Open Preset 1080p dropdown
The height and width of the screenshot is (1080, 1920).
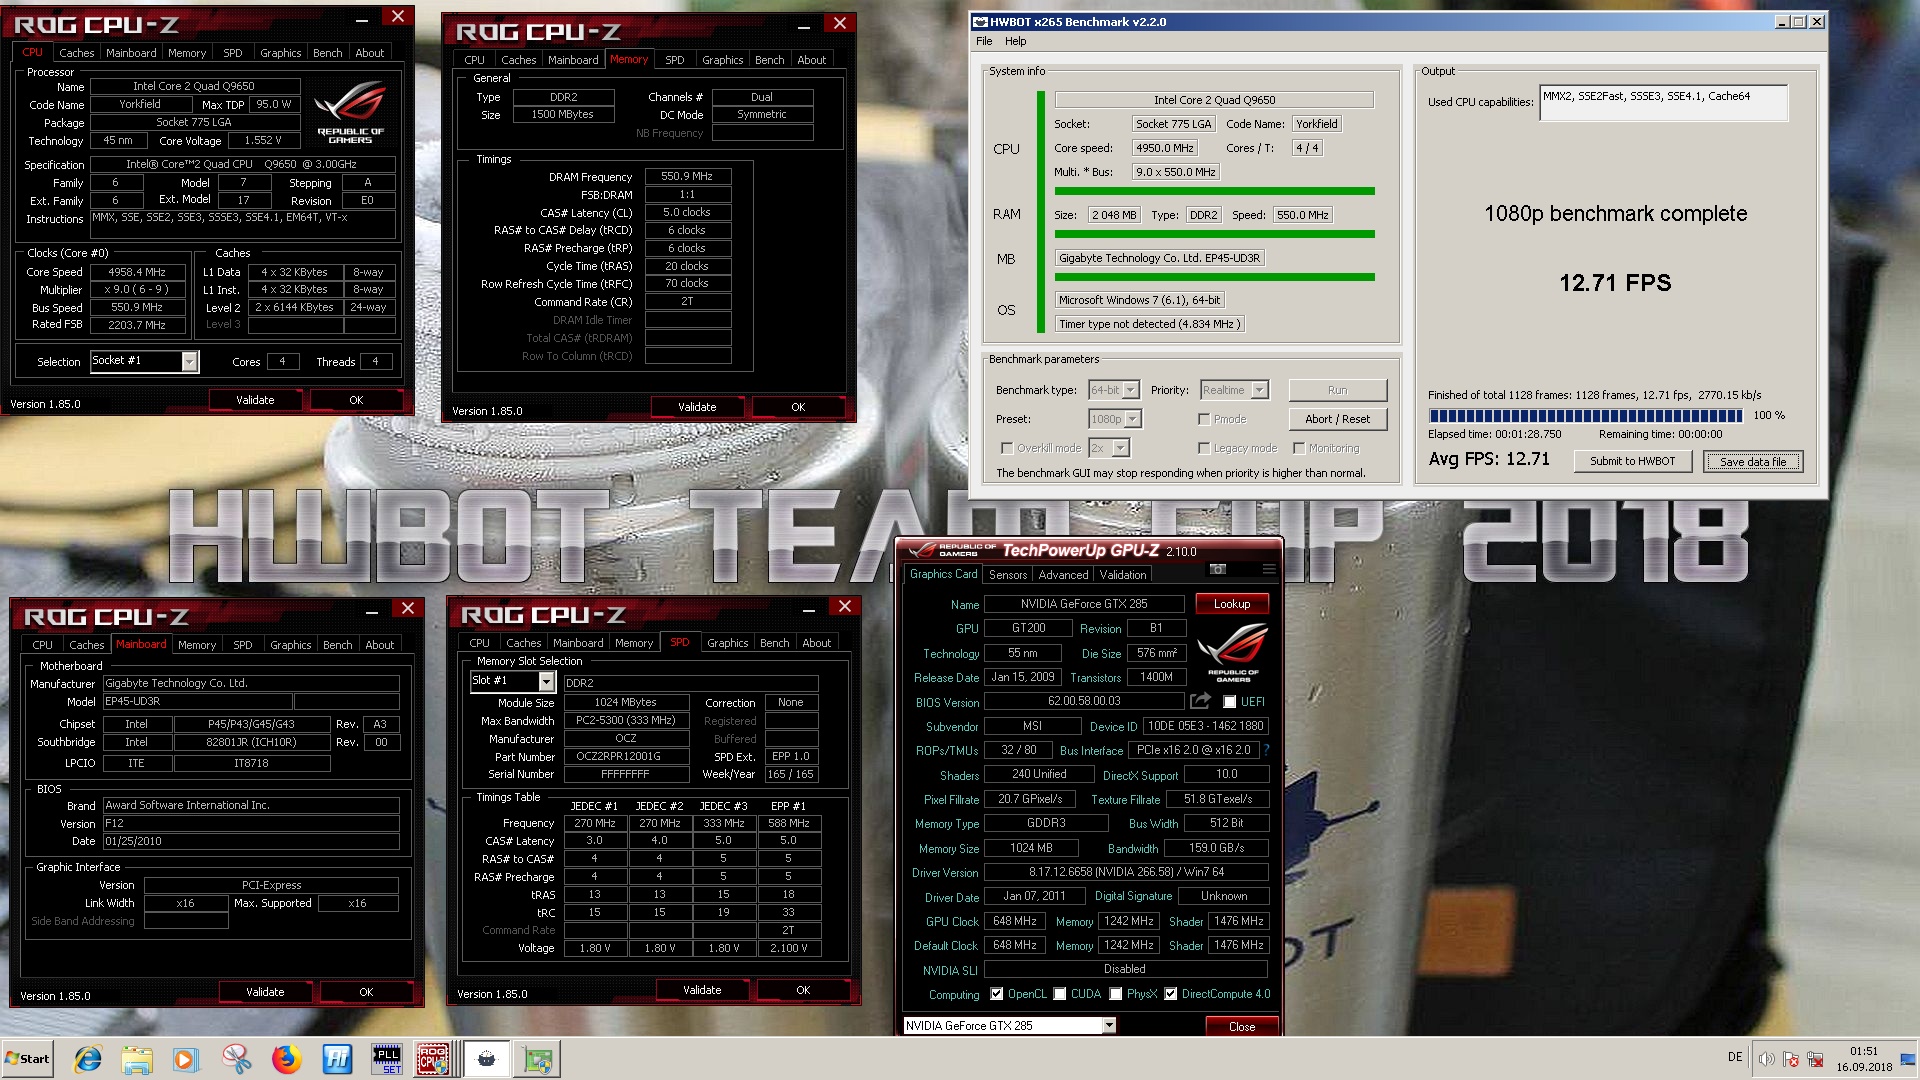point(1115,419)
